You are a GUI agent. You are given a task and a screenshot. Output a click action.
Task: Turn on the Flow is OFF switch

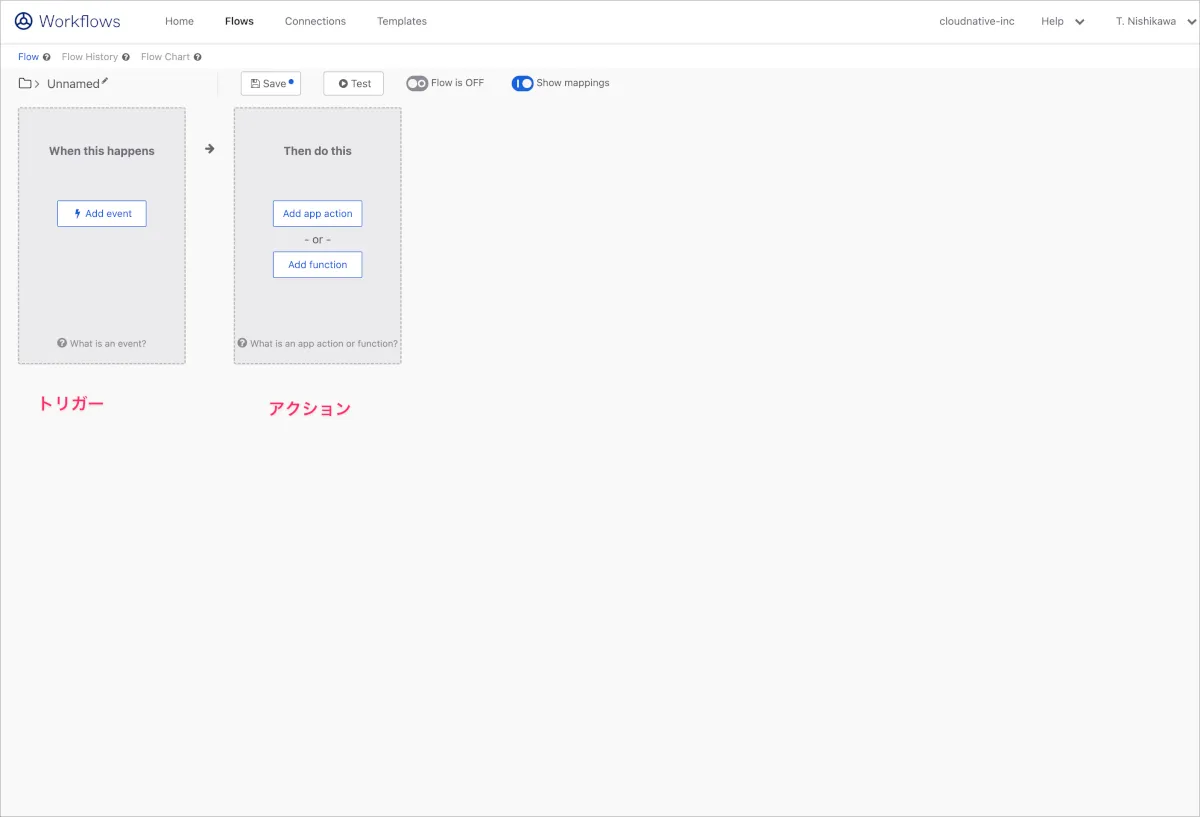[x=417, y=83]
